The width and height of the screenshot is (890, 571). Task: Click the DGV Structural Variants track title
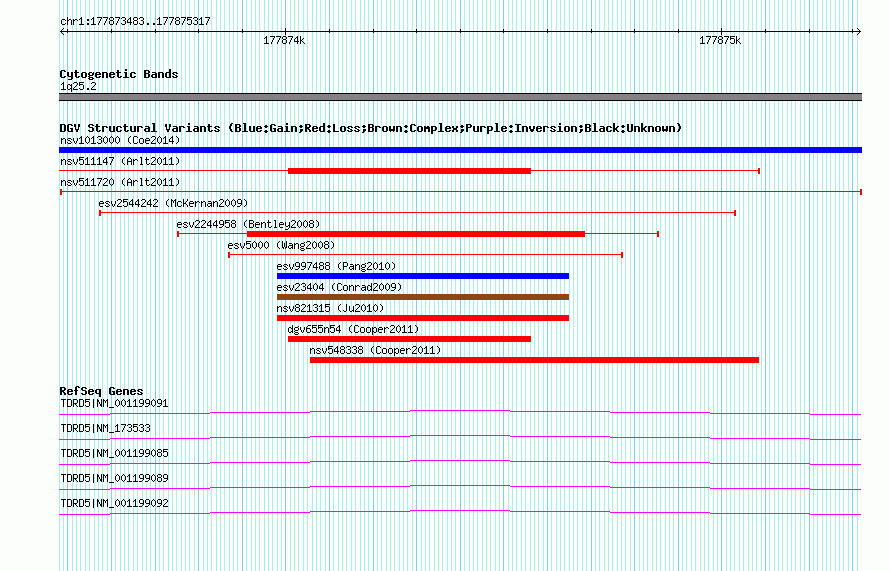371,128
